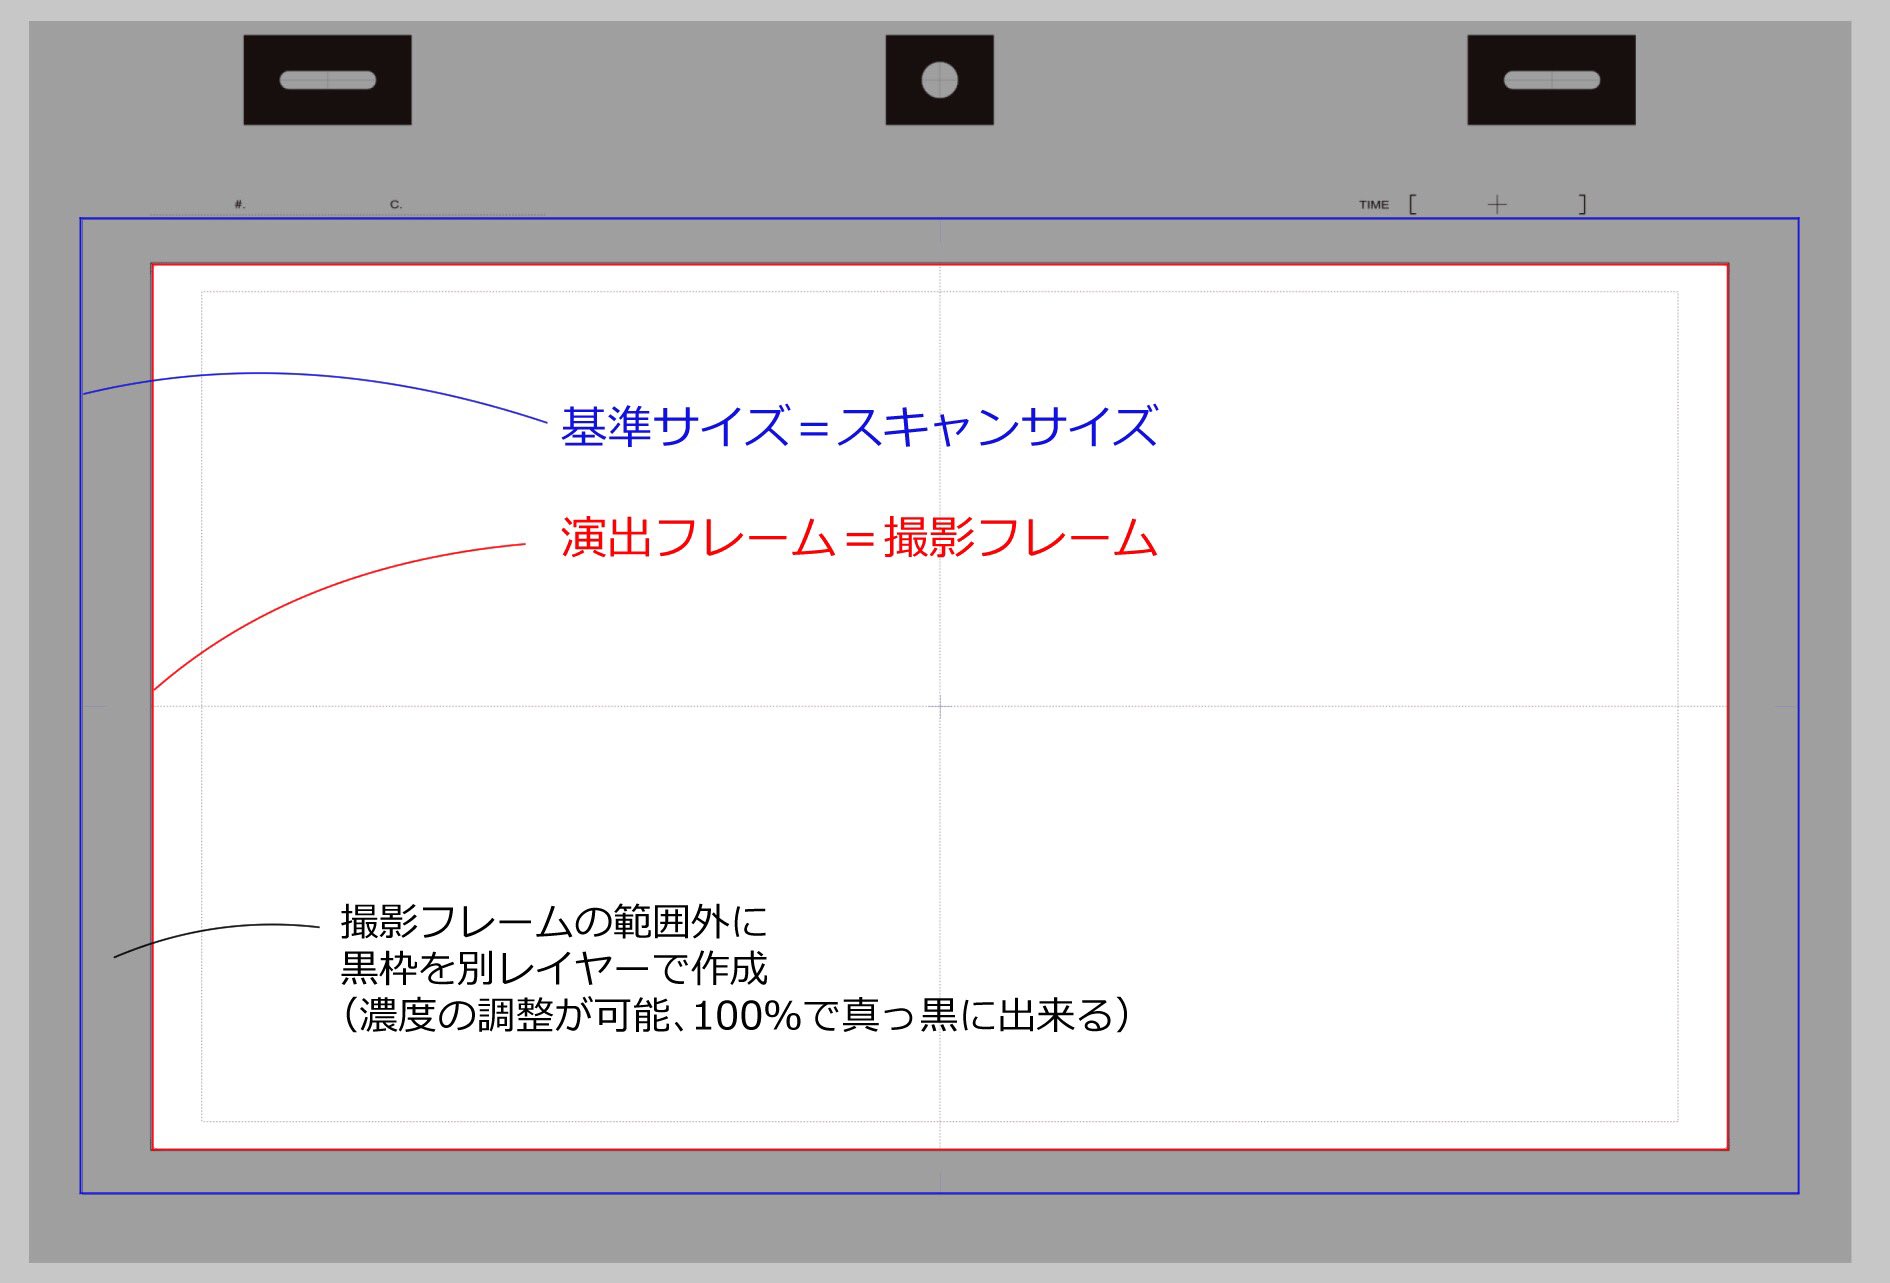Click the TIME label at top right

pyautogui.click(x=1374, y=205)
